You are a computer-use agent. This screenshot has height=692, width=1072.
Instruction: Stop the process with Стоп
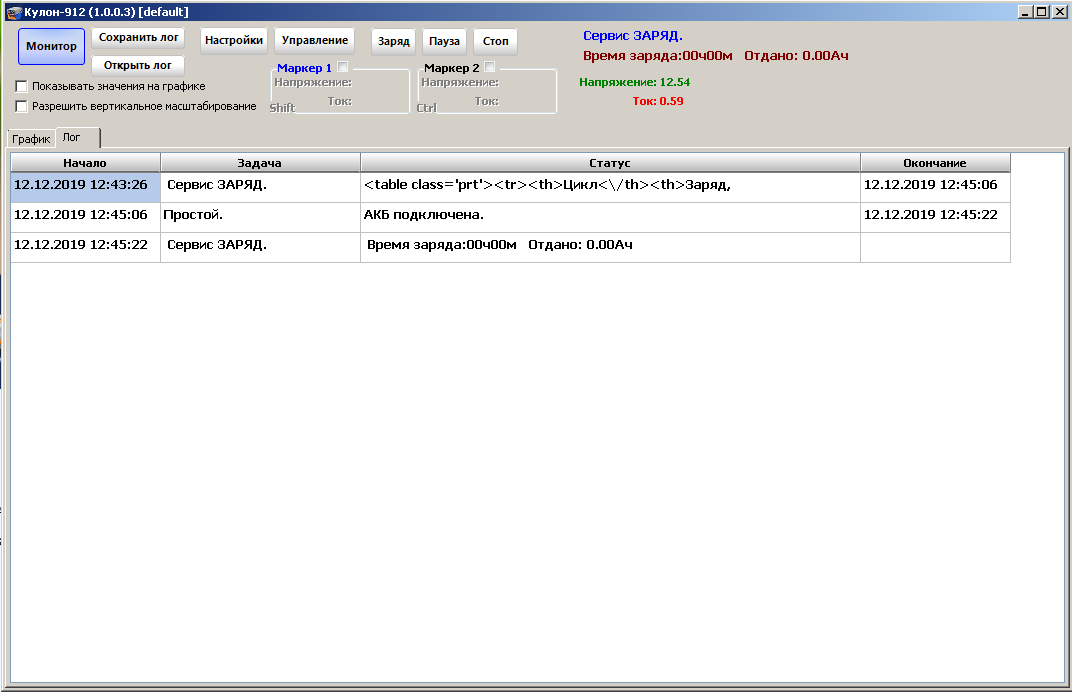(495, 42)
